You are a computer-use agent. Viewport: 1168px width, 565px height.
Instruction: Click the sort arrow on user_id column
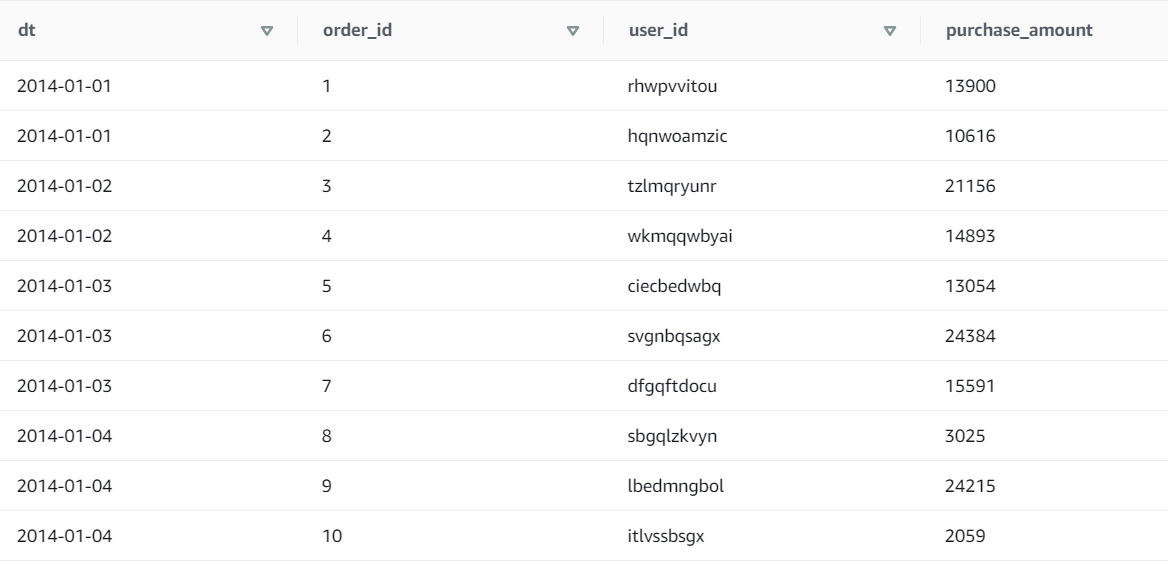[889, 31]
